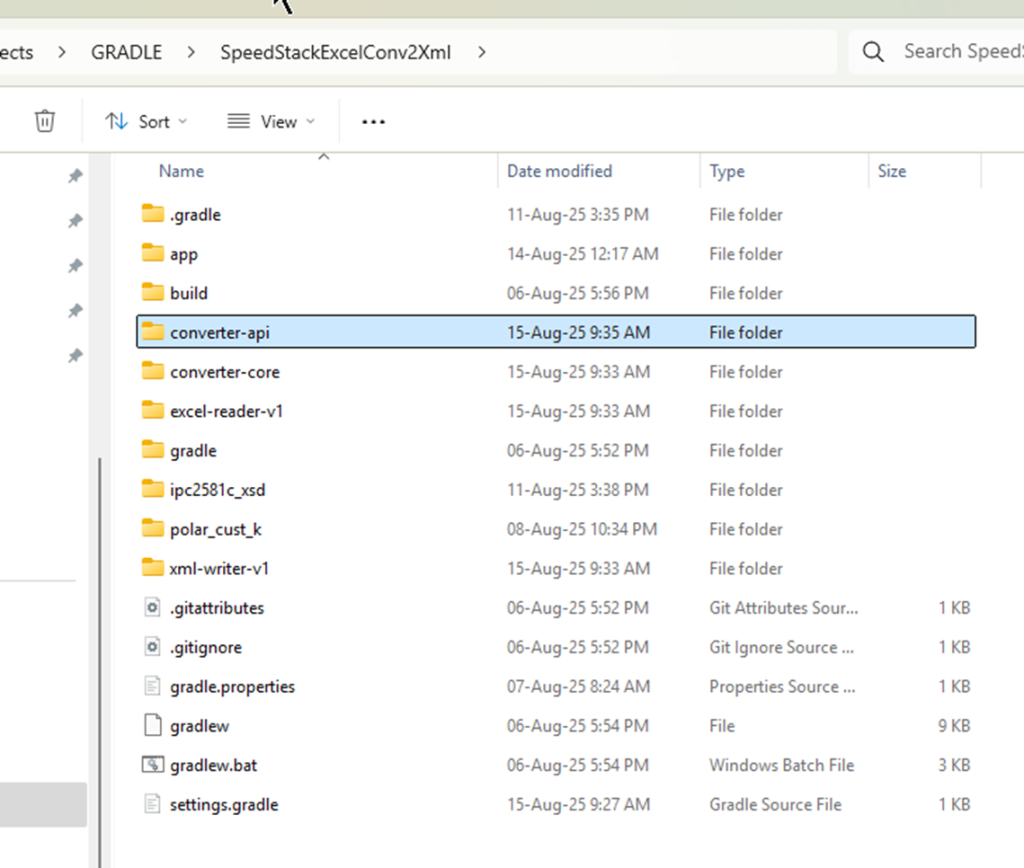Click the gradlew.bat batch file icon
This screenshot has height=868, width=1024.
(x=152, y=765)
